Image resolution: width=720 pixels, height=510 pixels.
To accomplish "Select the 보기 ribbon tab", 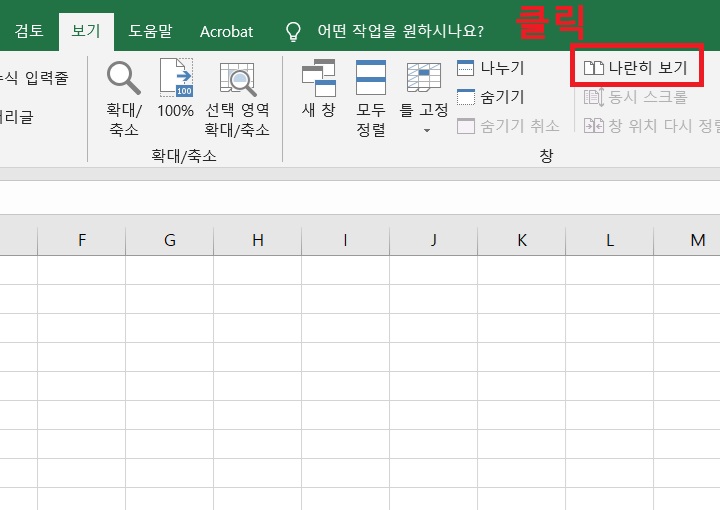I will [86, 31].
